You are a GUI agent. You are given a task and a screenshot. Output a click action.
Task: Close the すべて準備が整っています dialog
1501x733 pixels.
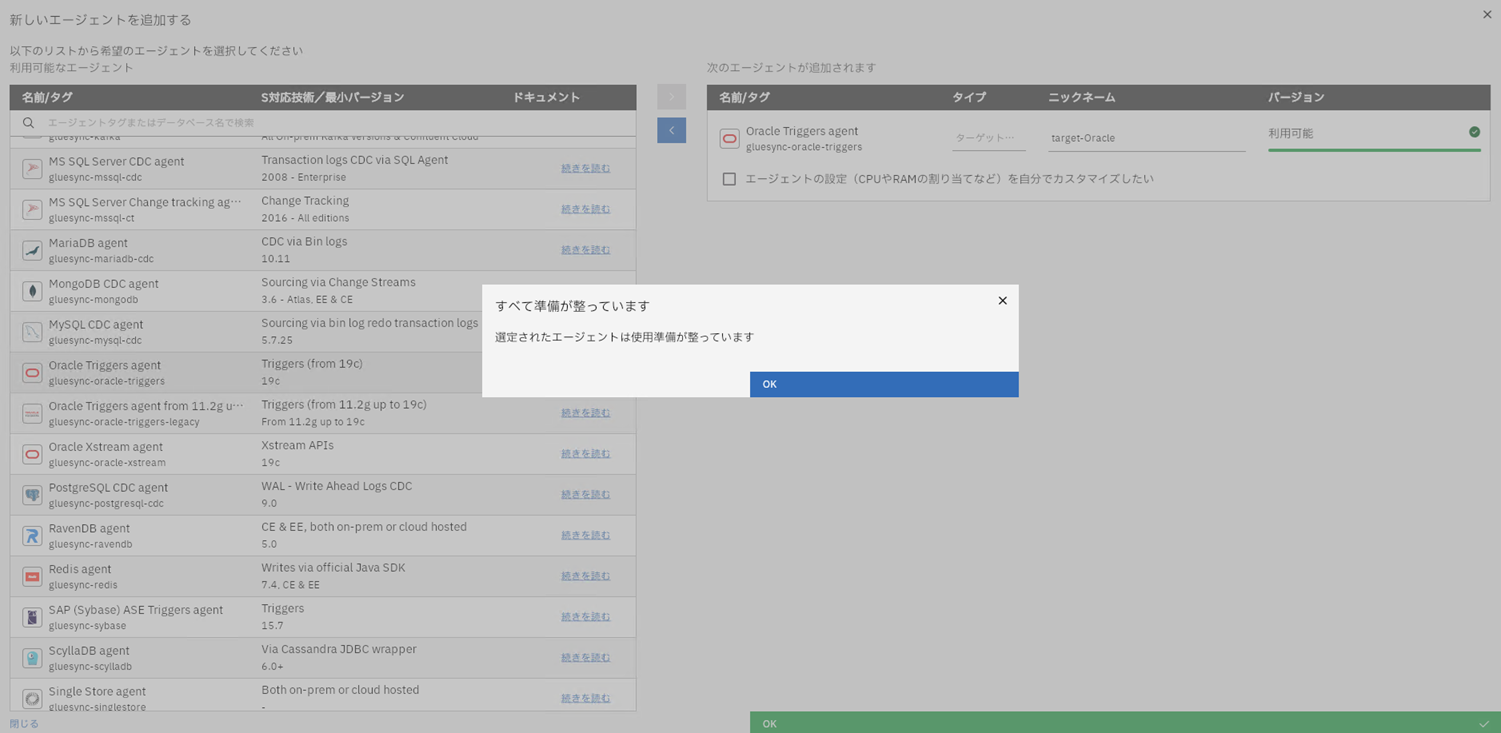click(x=1002, y=301)
